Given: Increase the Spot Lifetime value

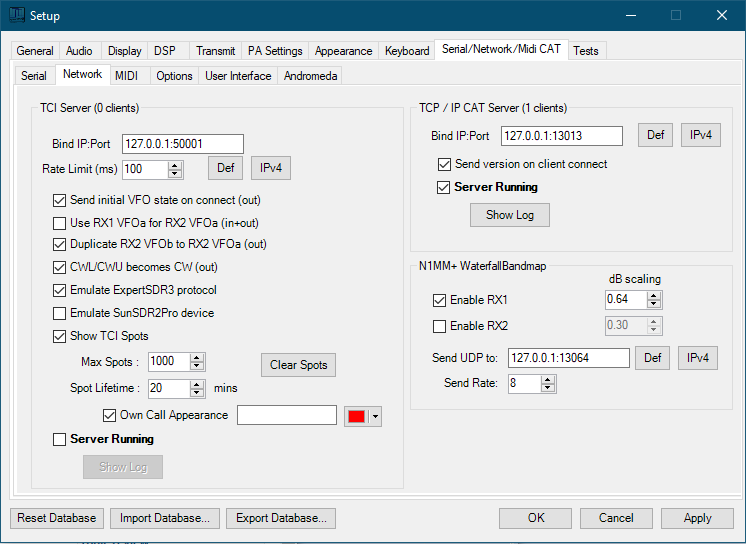Looking at the screenshot, I should 197,384.
